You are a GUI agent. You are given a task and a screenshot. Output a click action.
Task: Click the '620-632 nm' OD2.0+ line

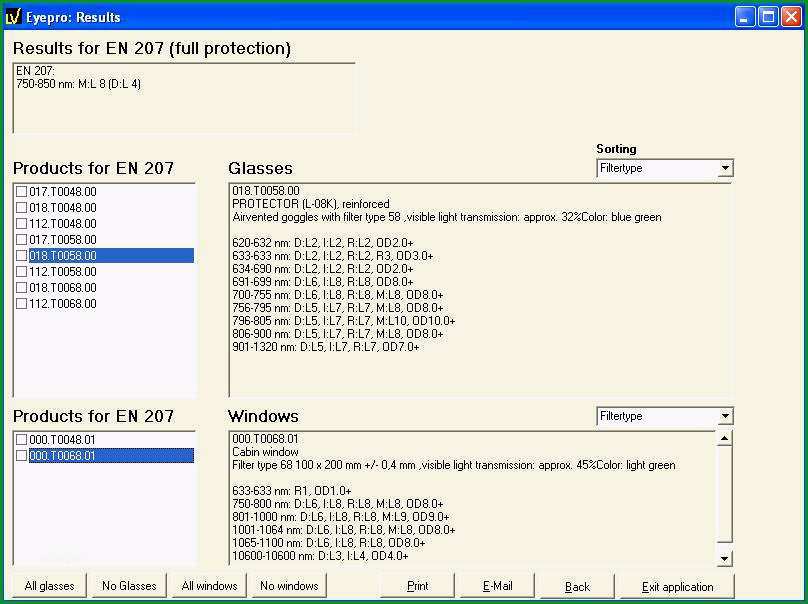pyautogui.click(x=323, y=243)
